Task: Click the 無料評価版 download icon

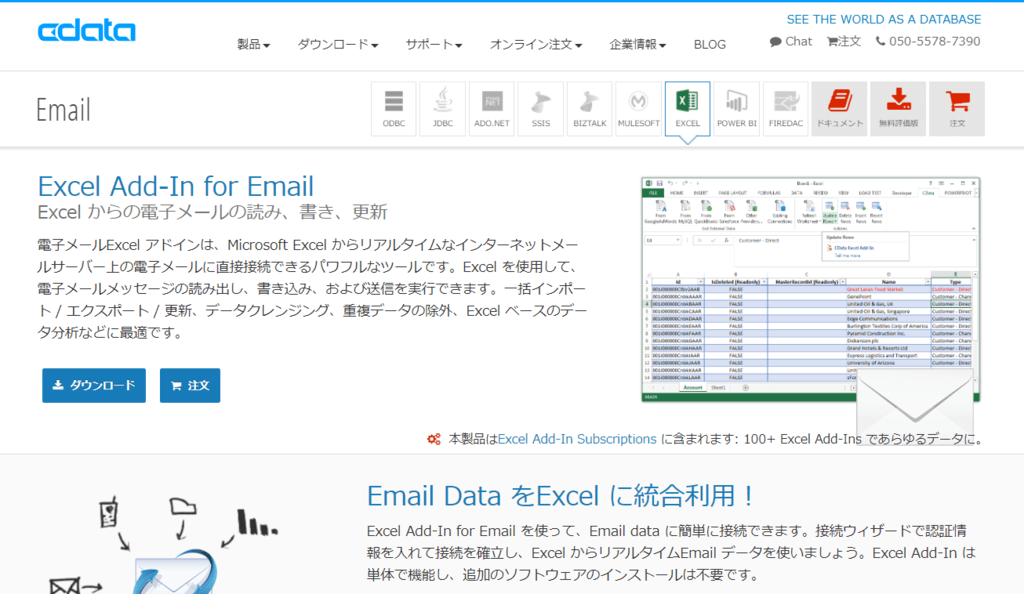Action: (x=898, y=109)
